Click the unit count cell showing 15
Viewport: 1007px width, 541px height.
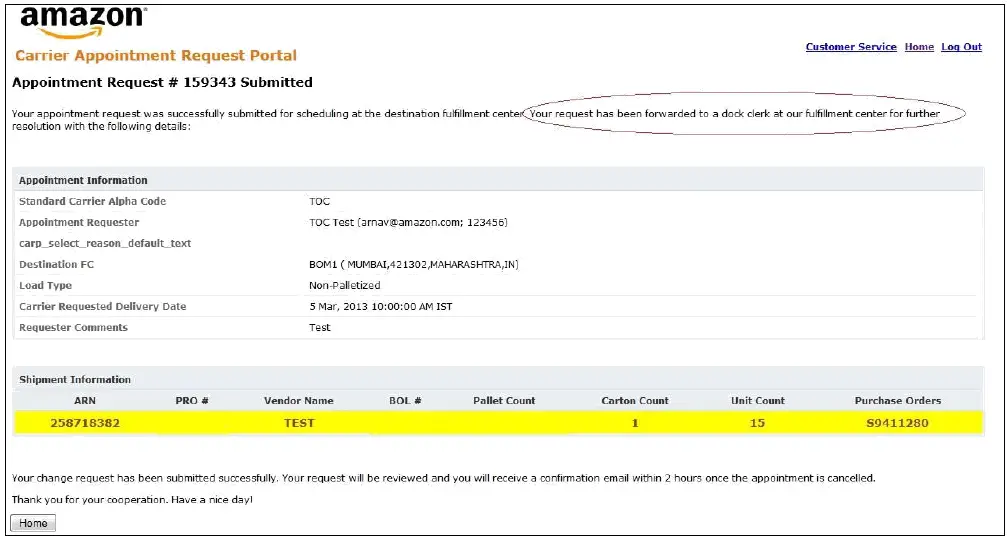pyautogui.click(x=757, y=423)
